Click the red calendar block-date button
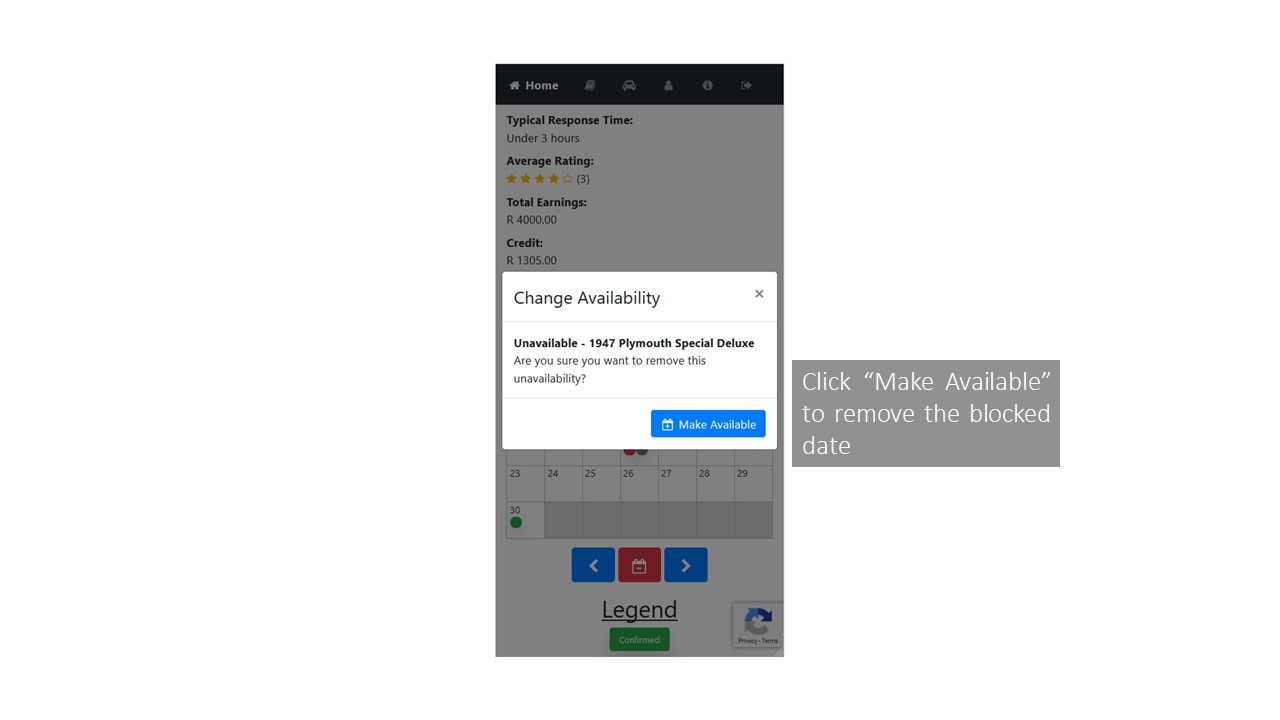The width and height of the screenshot is (1280, 720). (x=639, y=565)
